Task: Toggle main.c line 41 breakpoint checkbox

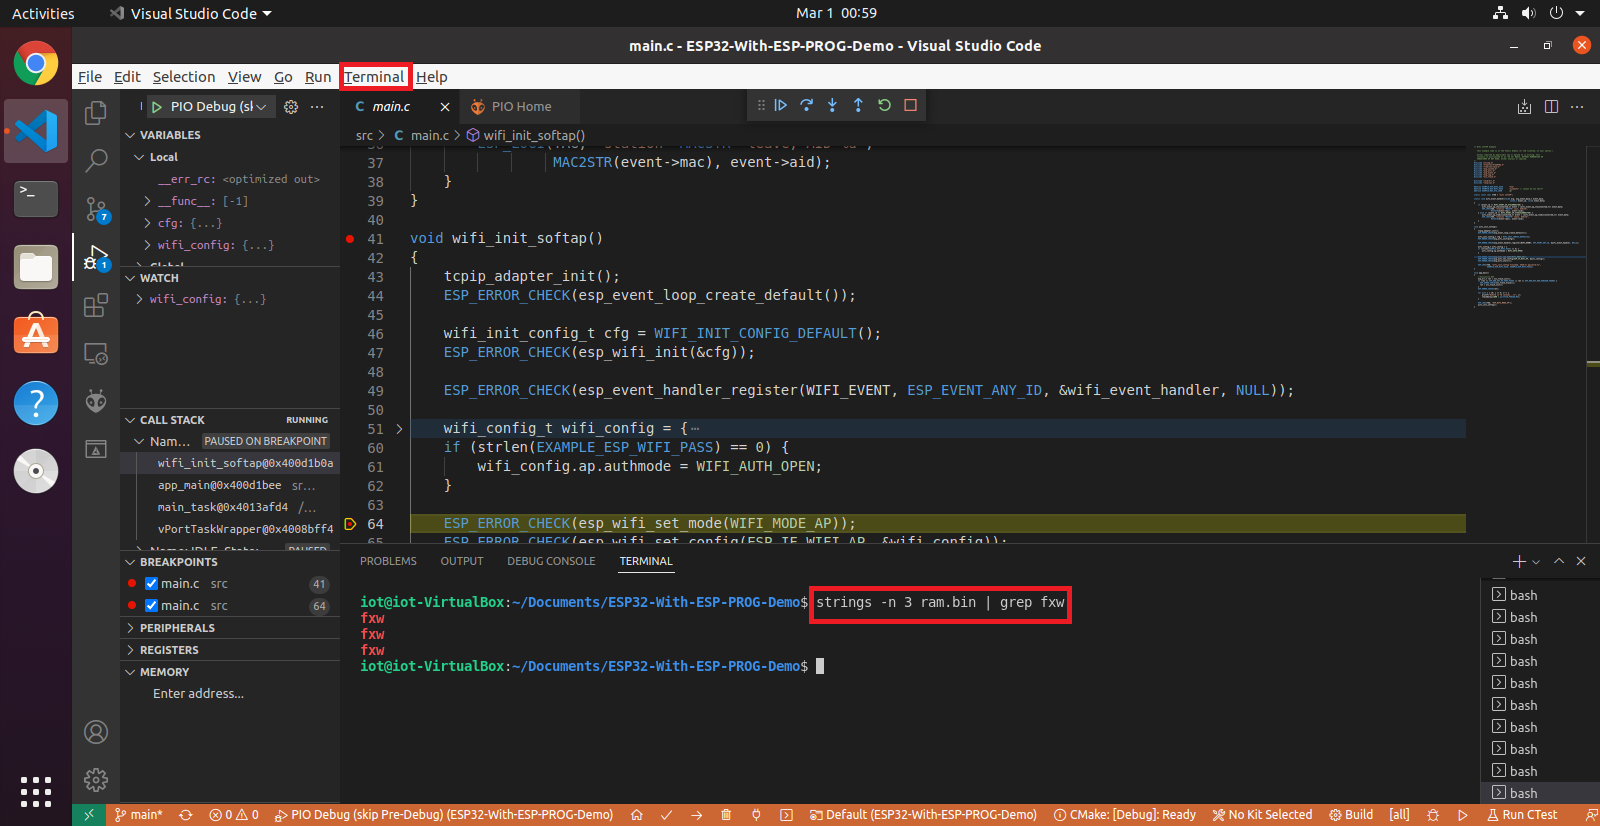Action: (x=152, y=584)
